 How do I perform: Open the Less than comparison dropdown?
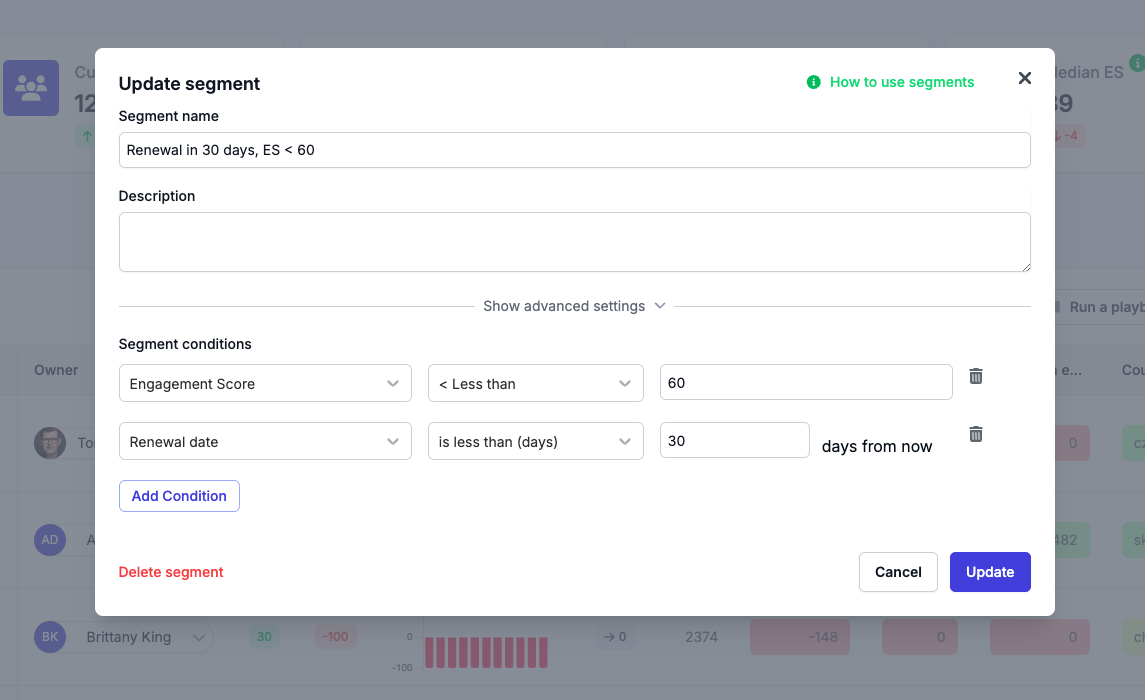535,383
